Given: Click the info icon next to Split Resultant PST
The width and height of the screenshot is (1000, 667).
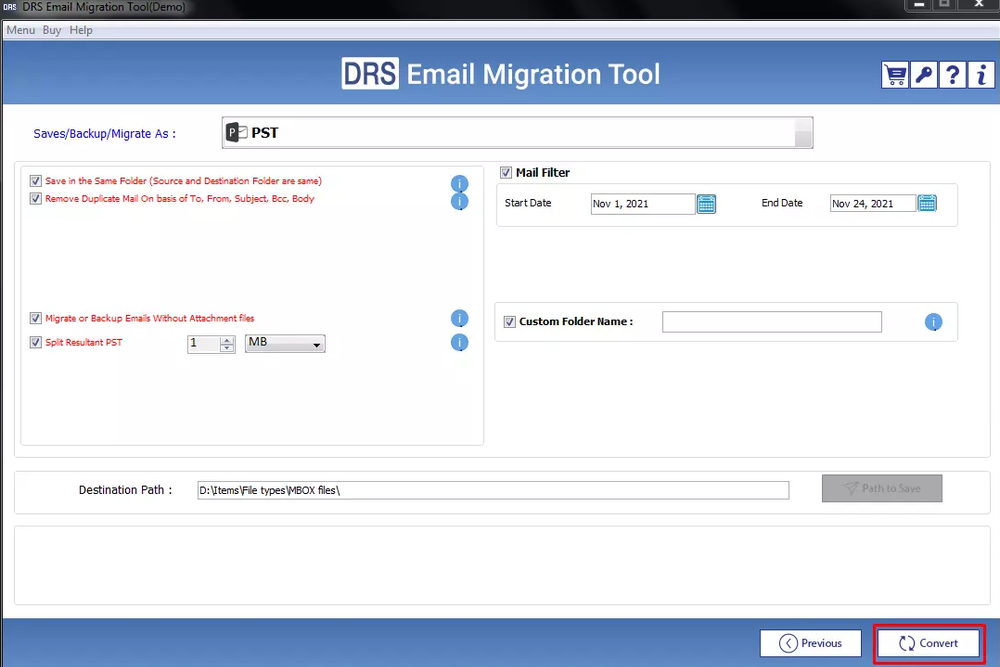Looking at the screenshot, I should click(x=460, y=342).
